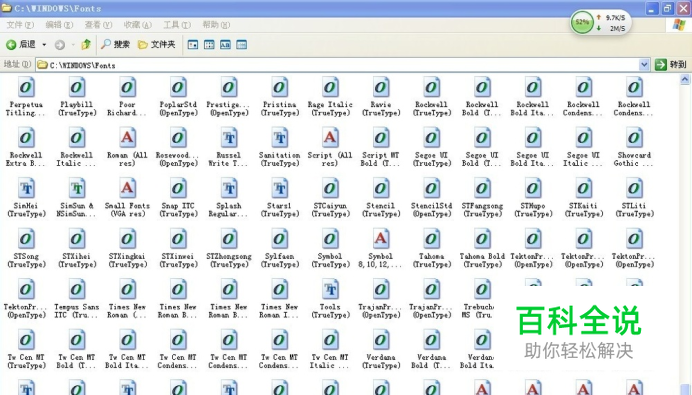Open the 帮助 (Help) menu
692x395 pixels.
216,25
